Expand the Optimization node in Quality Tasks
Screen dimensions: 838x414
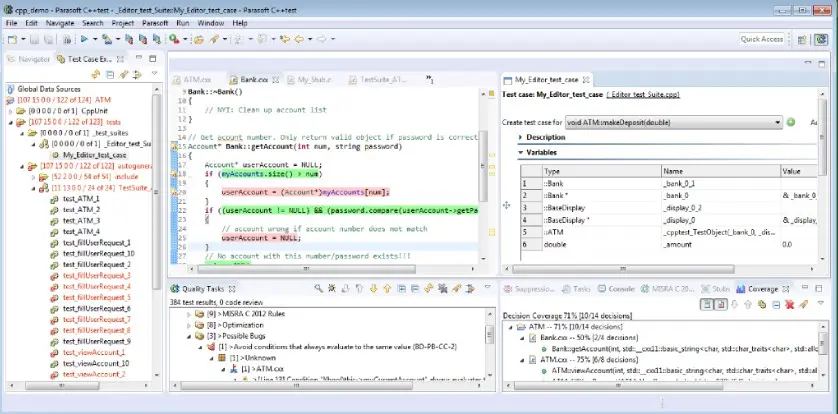(x=189, y=325)
